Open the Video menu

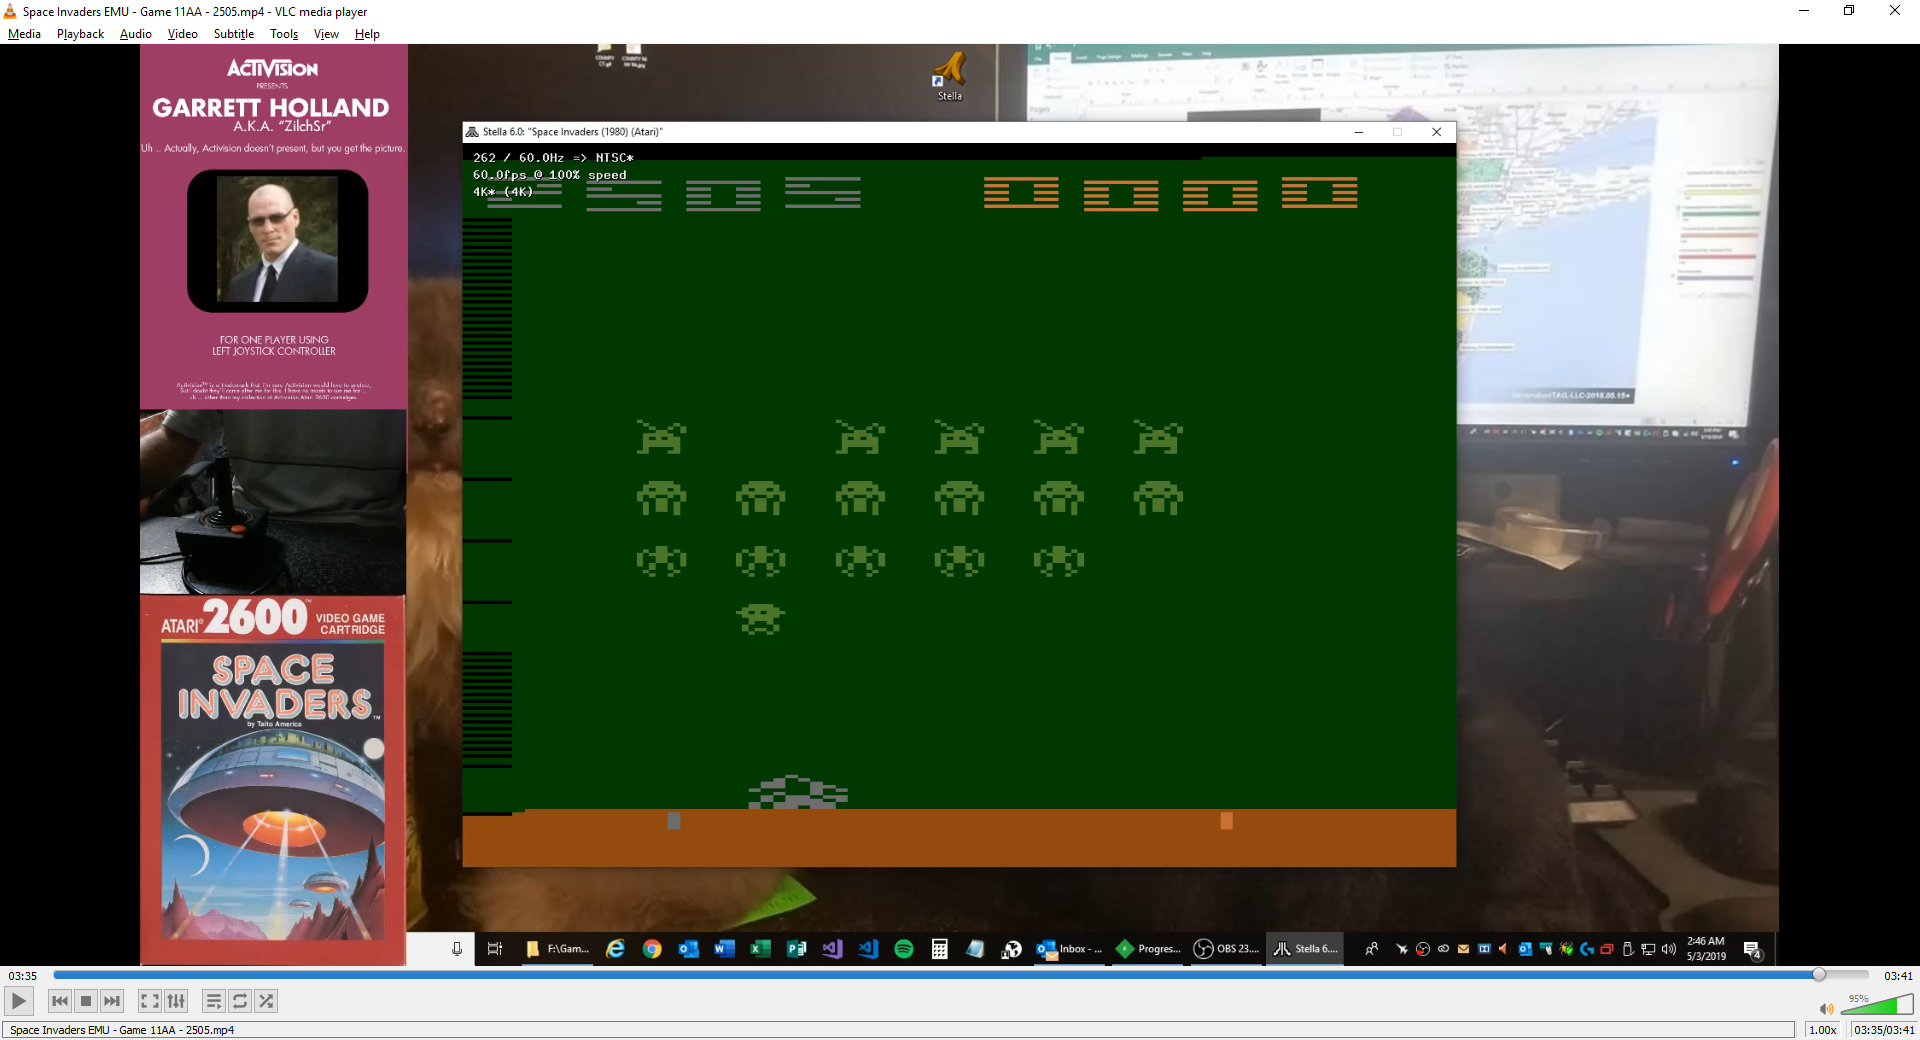[x=182, y=34]
